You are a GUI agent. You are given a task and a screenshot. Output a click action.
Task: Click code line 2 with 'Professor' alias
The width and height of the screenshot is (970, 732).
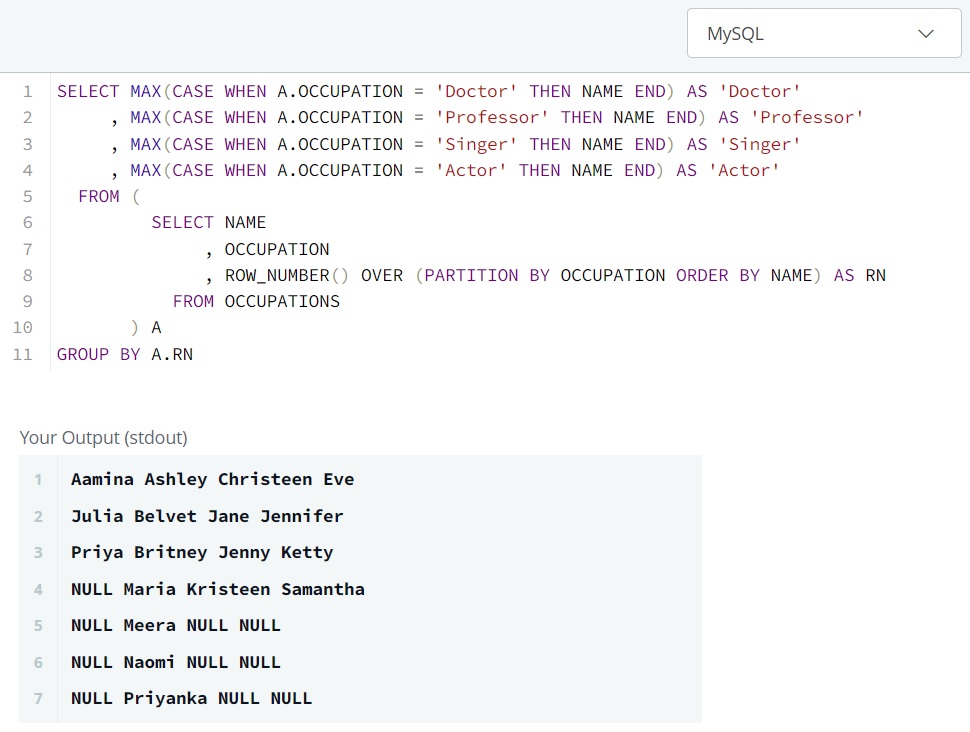(x=486, y=118)
